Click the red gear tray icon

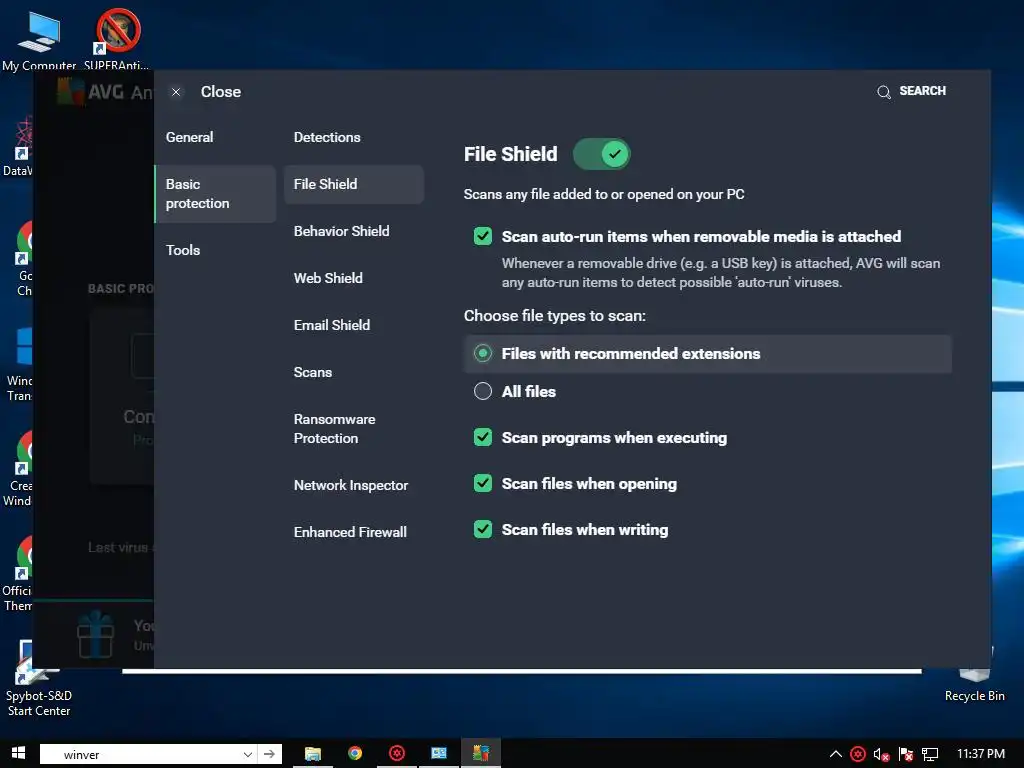coord(858,754)
